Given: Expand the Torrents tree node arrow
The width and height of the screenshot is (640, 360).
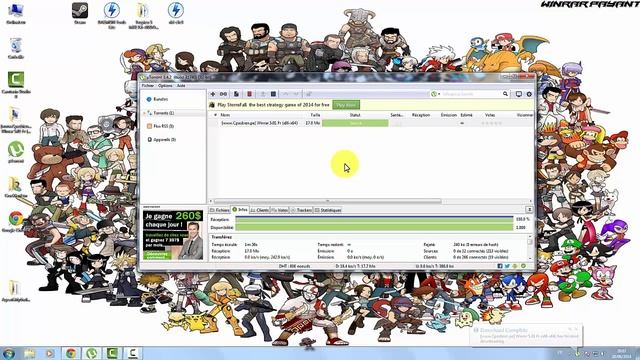Looking at the screenshot, I should (x=144, y=113).
